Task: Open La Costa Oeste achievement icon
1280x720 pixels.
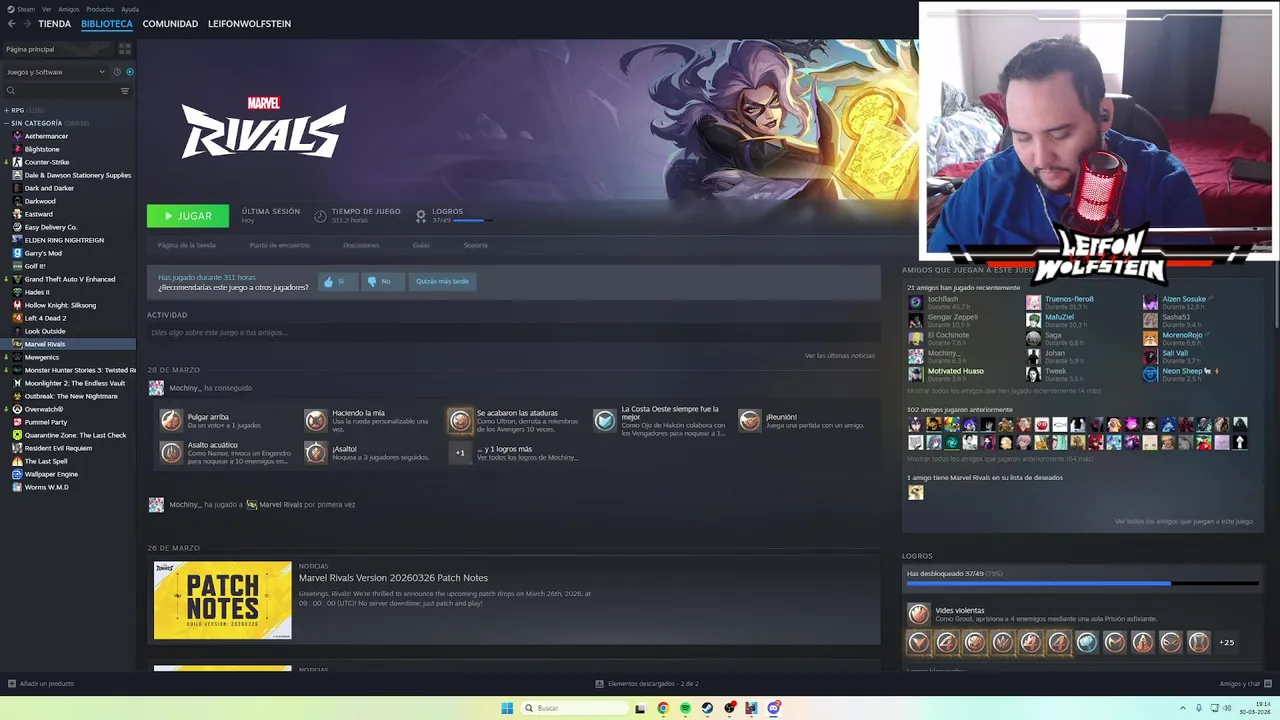Action: 605,421
